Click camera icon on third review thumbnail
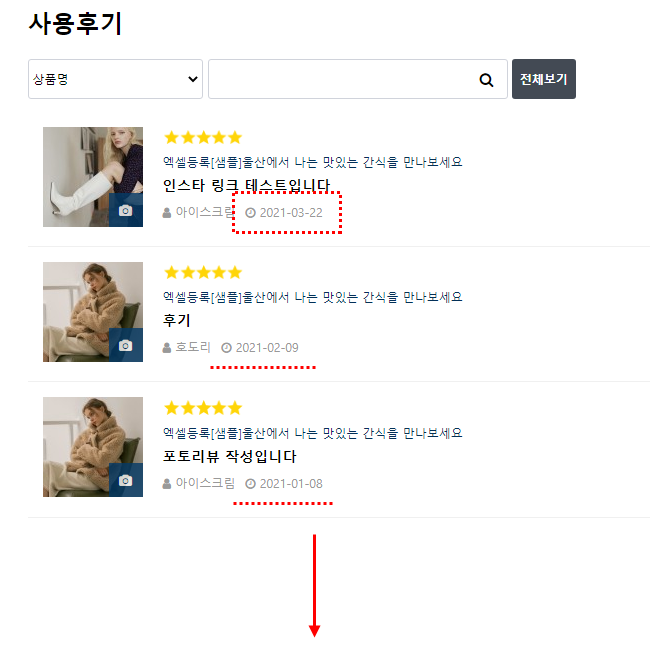Screen dimensions: 650x650 pyautogui.click(x=126, y=480)
